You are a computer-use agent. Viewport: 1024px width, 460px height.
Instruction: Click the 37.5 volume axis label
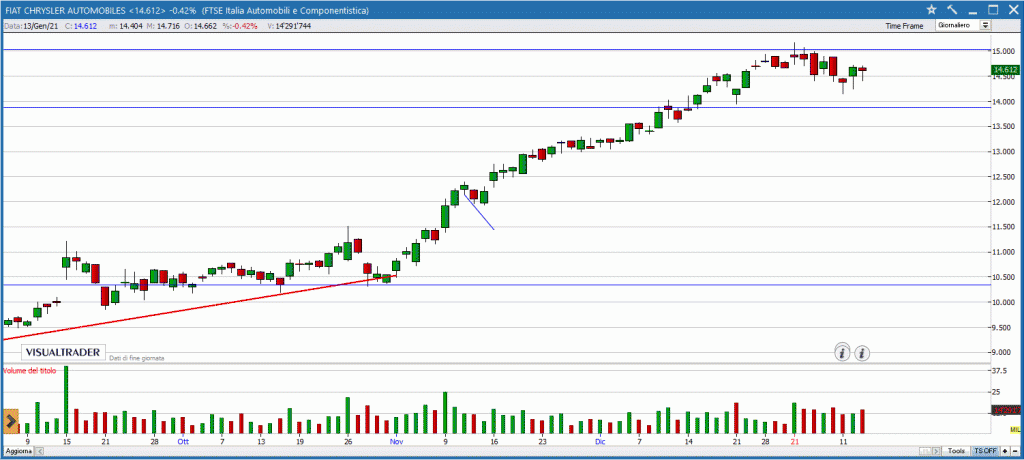pyautogui.click(x=1000, y=370)
